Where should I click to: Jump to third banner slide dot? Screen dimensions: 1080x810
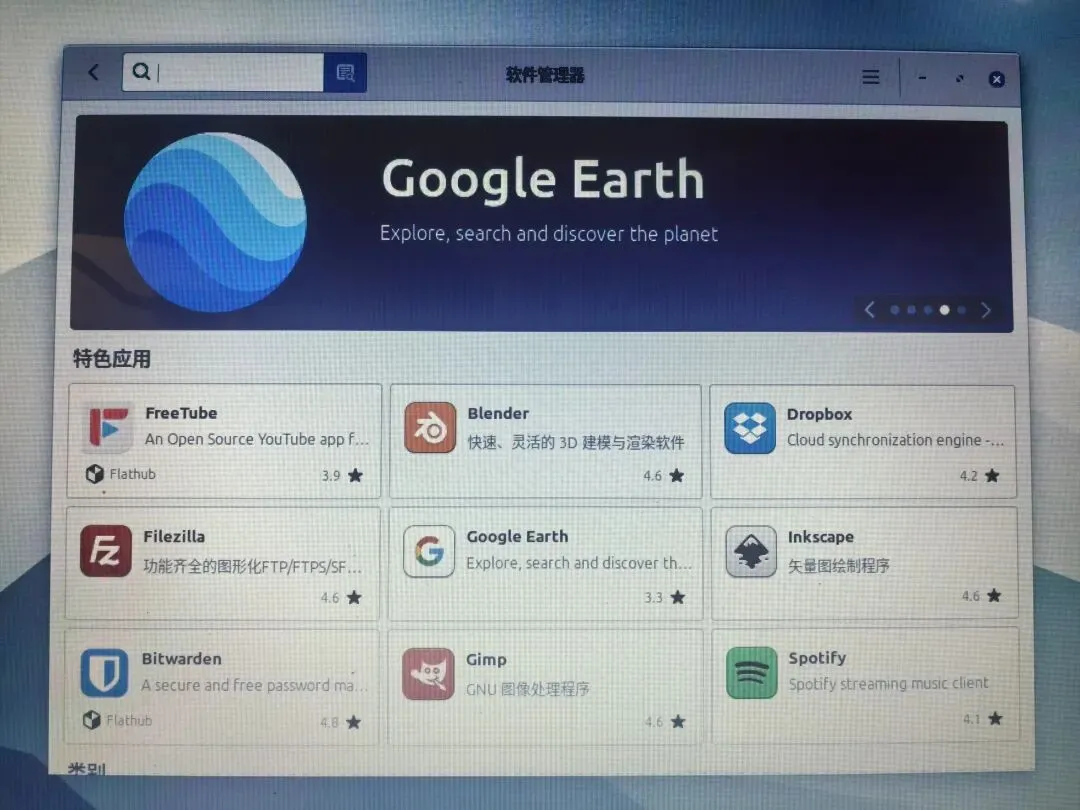(928, 310)
